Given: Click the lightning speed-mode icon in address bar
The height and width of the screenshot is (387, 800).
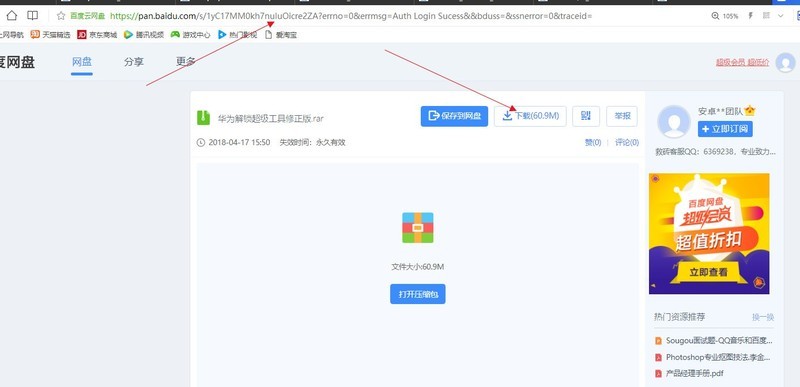Looking at the screenshot, I should (x=751, y=16).
